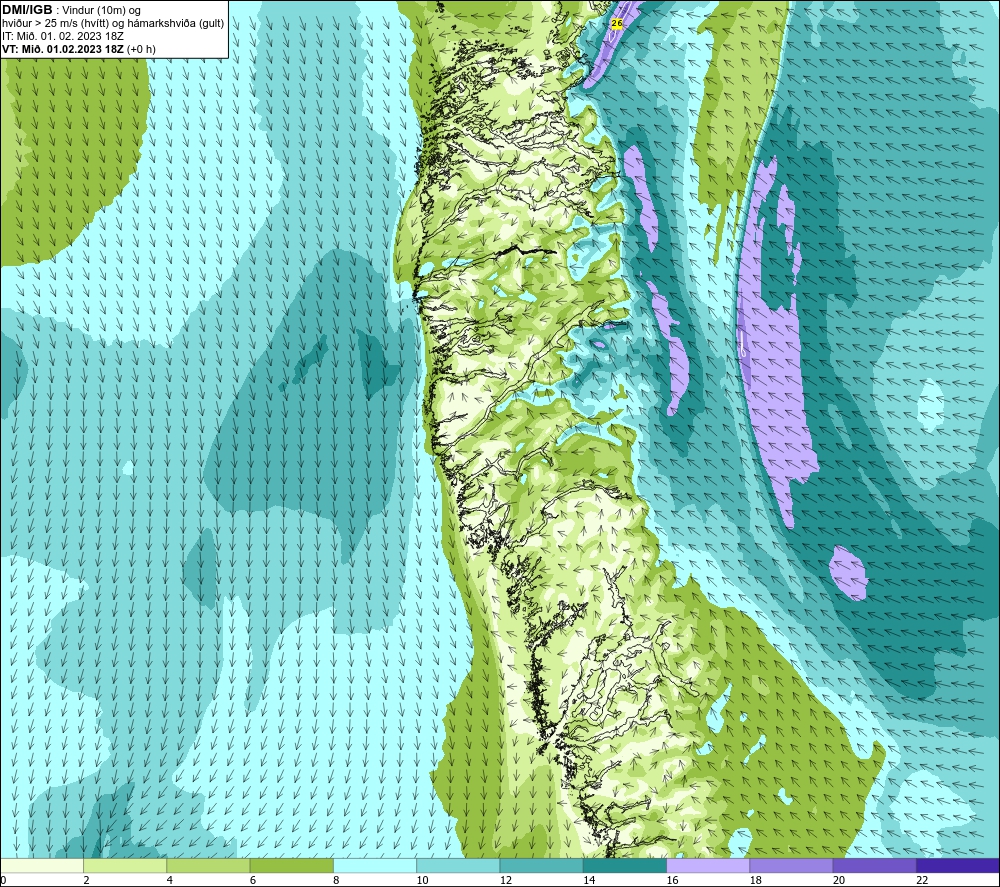The width and height of the screenshot is (1000, 887).
Task: Click the dark purple legend swatch above 22
Action: pos(958,865)
